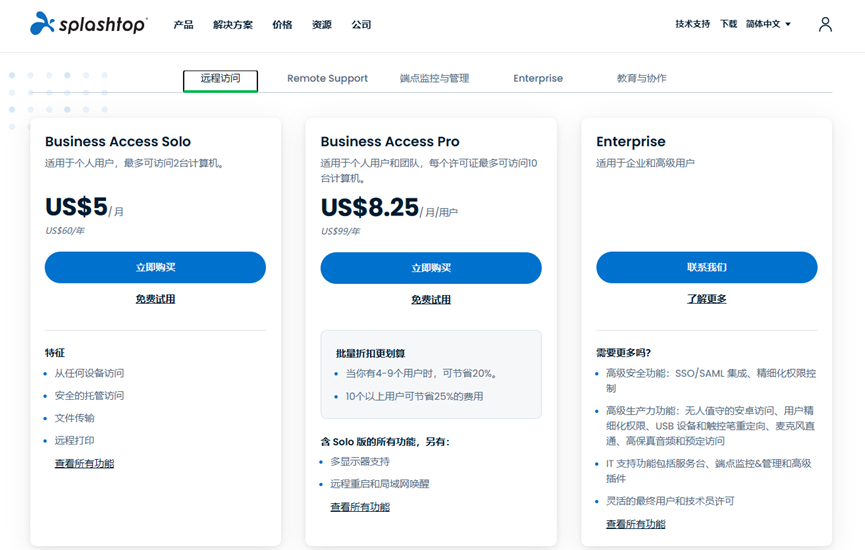The height and width of the screenshot is (550, 865).
Task: Click the 多显示器支持 feature
Action: coord(360,462)
